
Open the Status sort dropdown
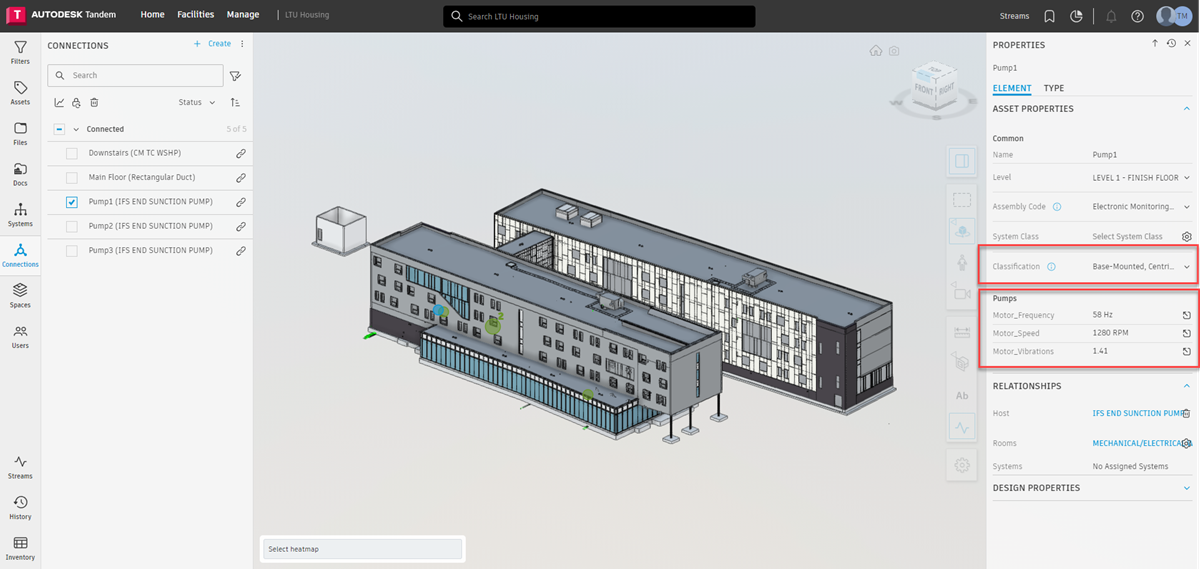(x=197, y=102)
